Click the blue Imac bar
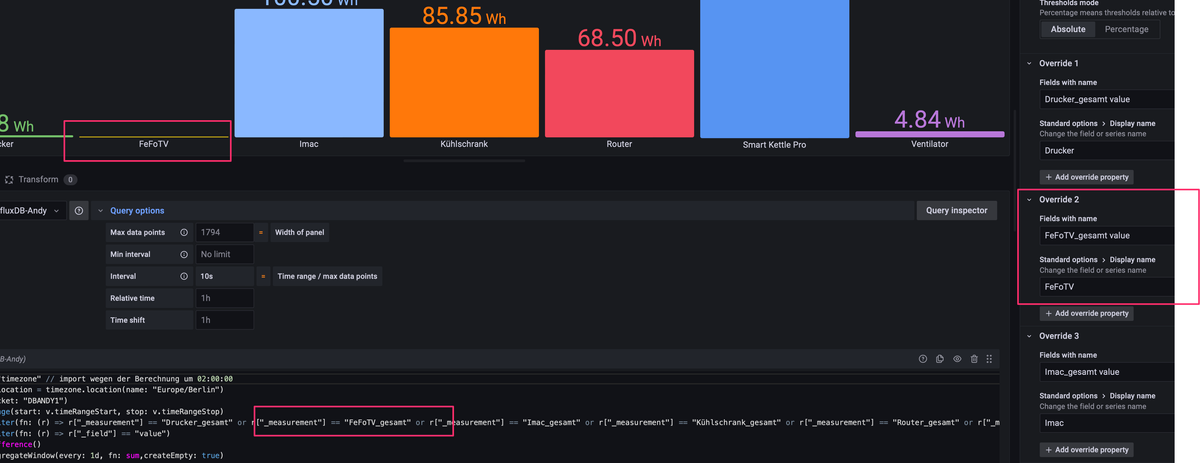Image resolution: width=1200 pixels, height=463 pixels. [309, 73]
